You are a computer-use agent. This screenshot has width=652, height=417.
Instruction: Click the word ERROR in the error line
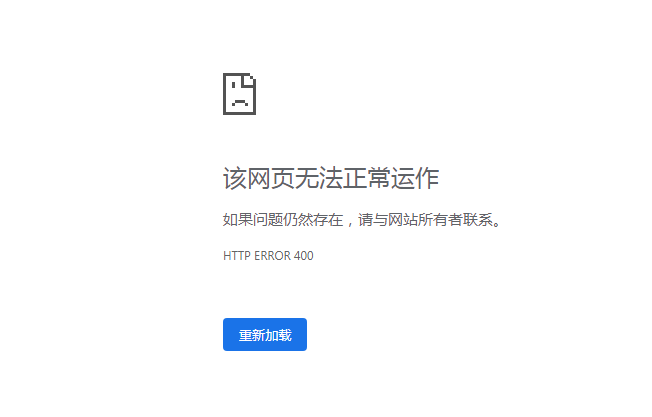pyautogui.click(x=272, y=256)
